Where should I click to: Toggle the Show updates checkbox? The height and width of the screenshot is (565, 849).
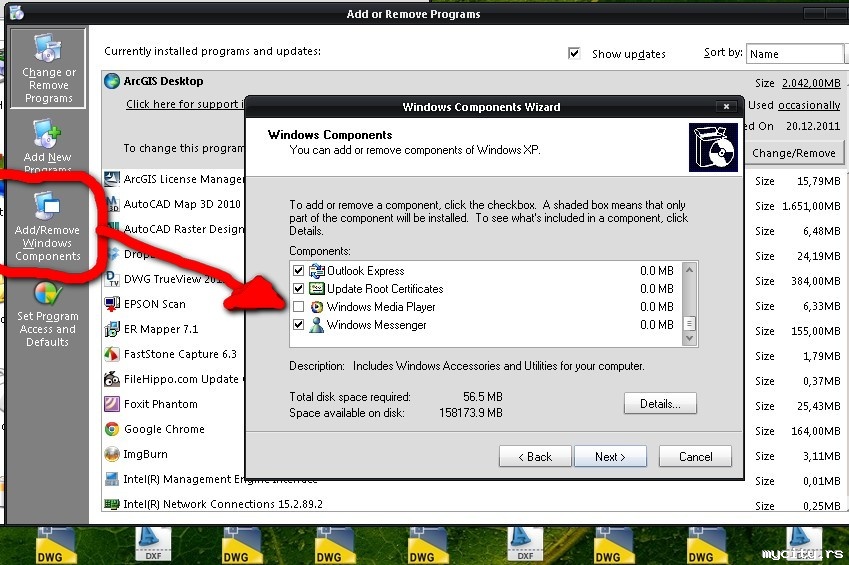point(574,53)
